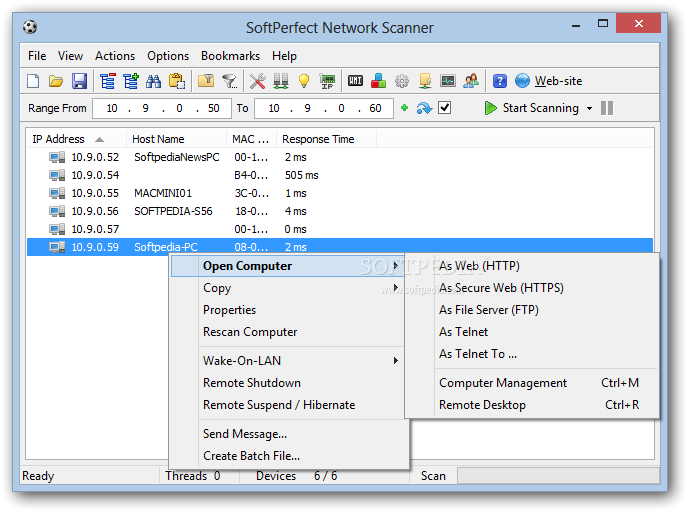Image resolution: width=688 pixels, height=512 pixels.
Task: Open the WMI query icon
Action: point(355,81)
